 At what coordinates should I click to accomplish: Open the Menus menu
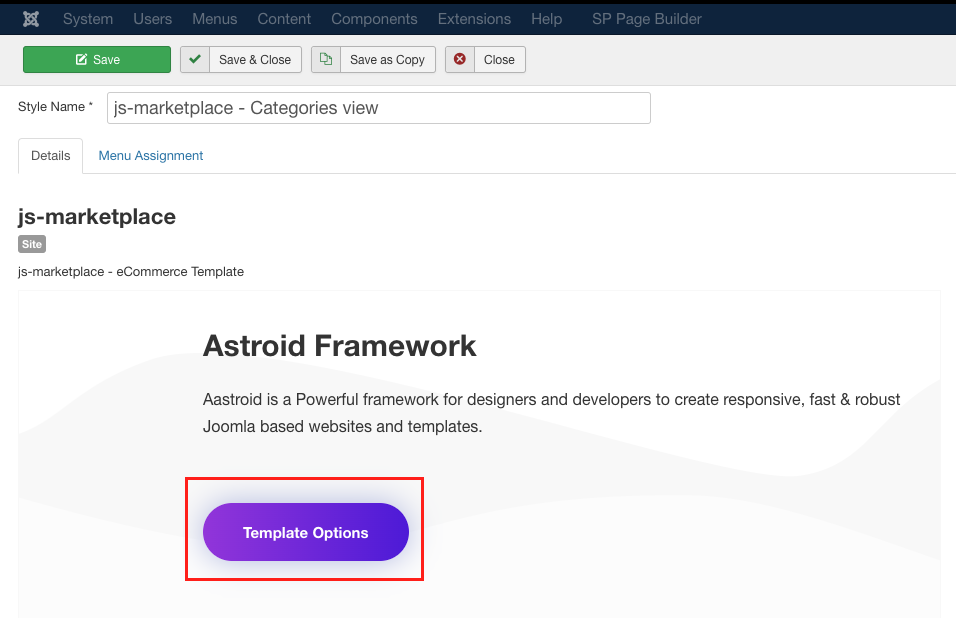tap(215, 19)
